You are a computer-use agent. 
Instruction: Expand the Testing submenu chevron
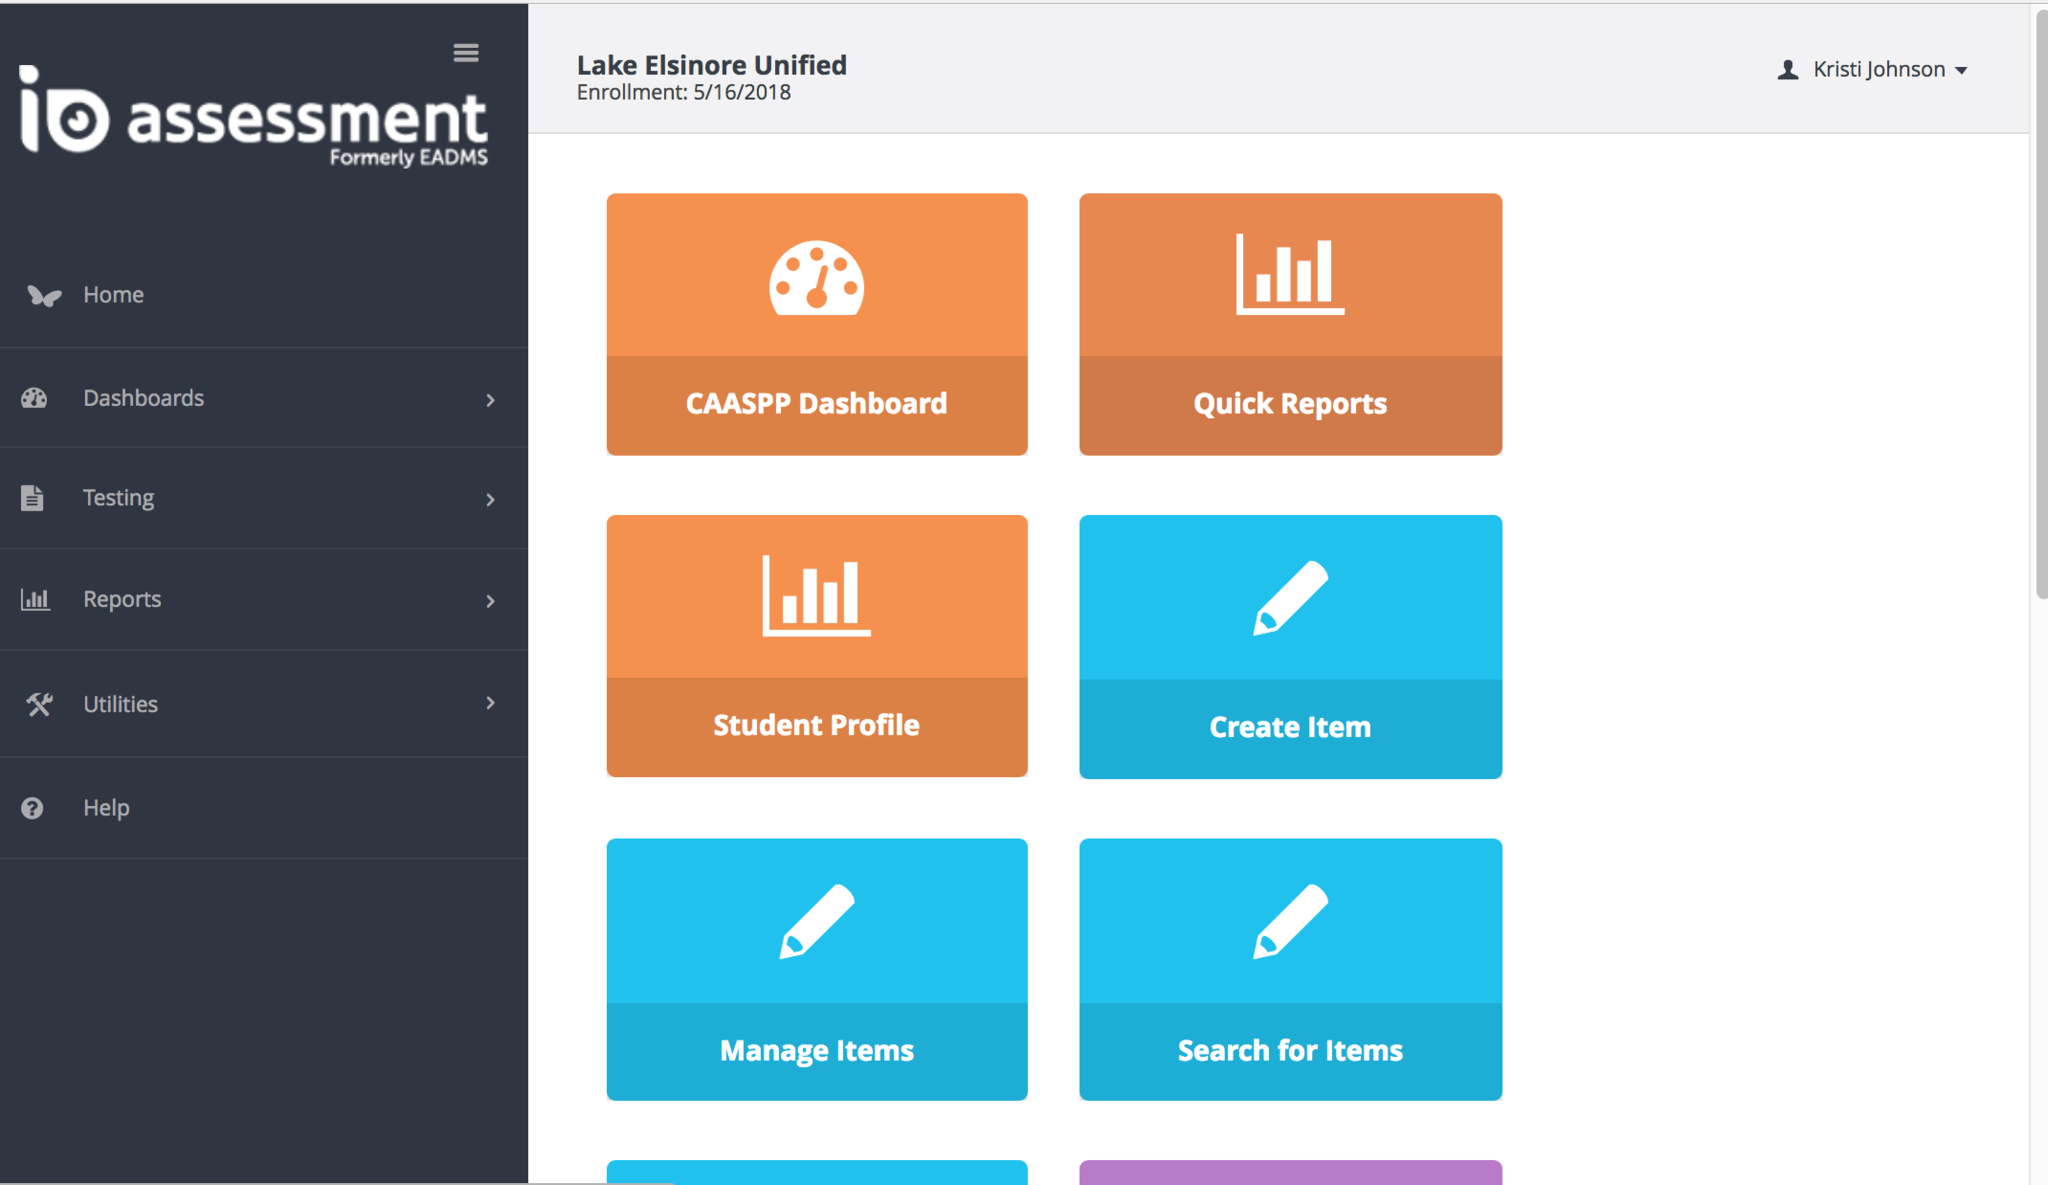coord(490,499)
